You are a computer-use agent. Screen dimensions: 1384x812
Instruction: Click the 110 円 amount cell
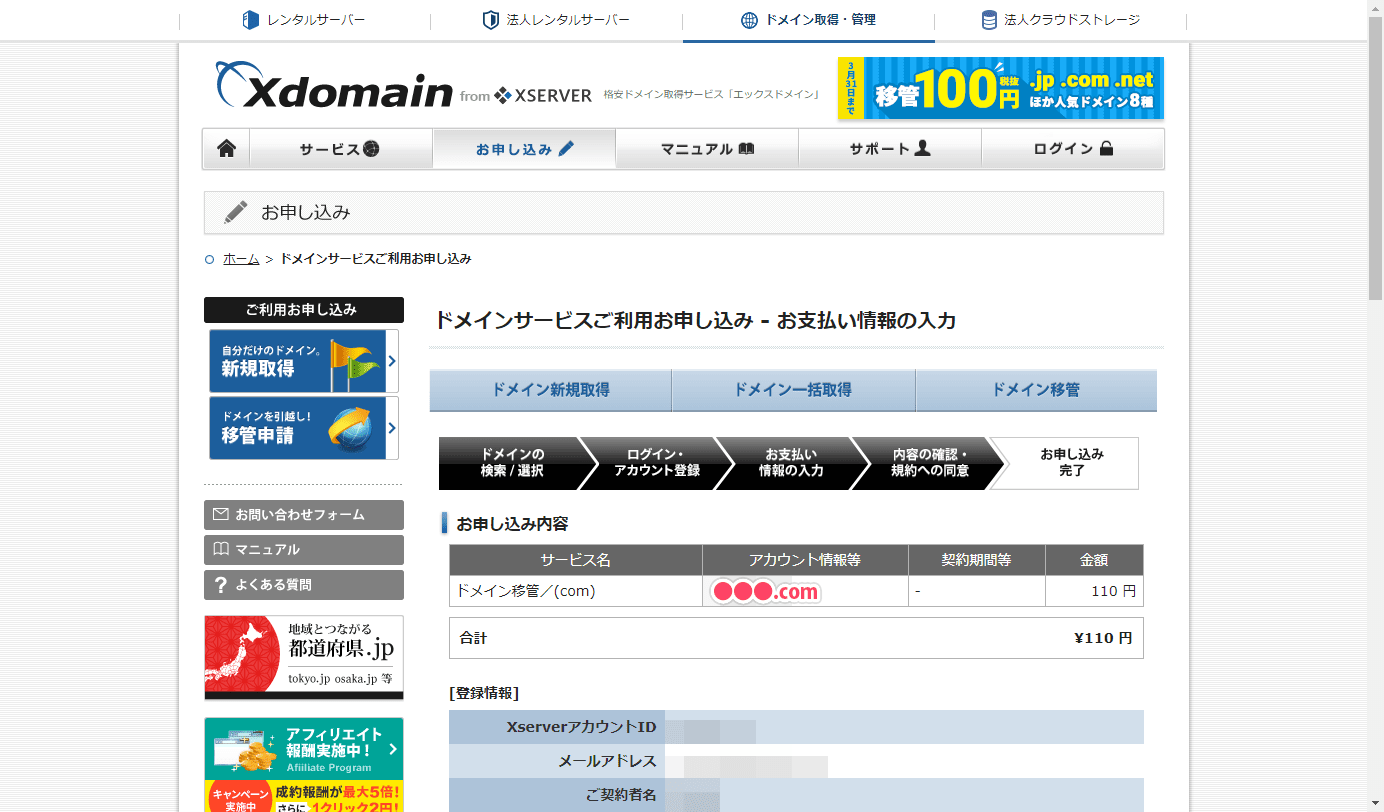(x=1094, y=591)
